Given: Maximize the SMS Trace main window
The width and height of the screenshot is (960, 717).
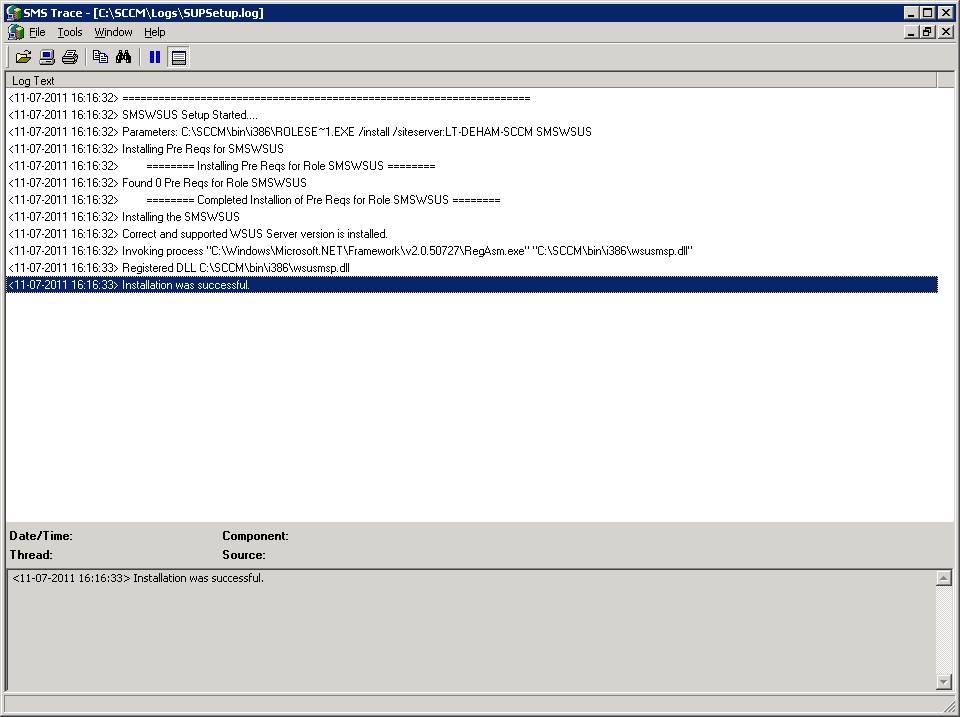Looking at the screenshot, I should [x=928, y=12].
